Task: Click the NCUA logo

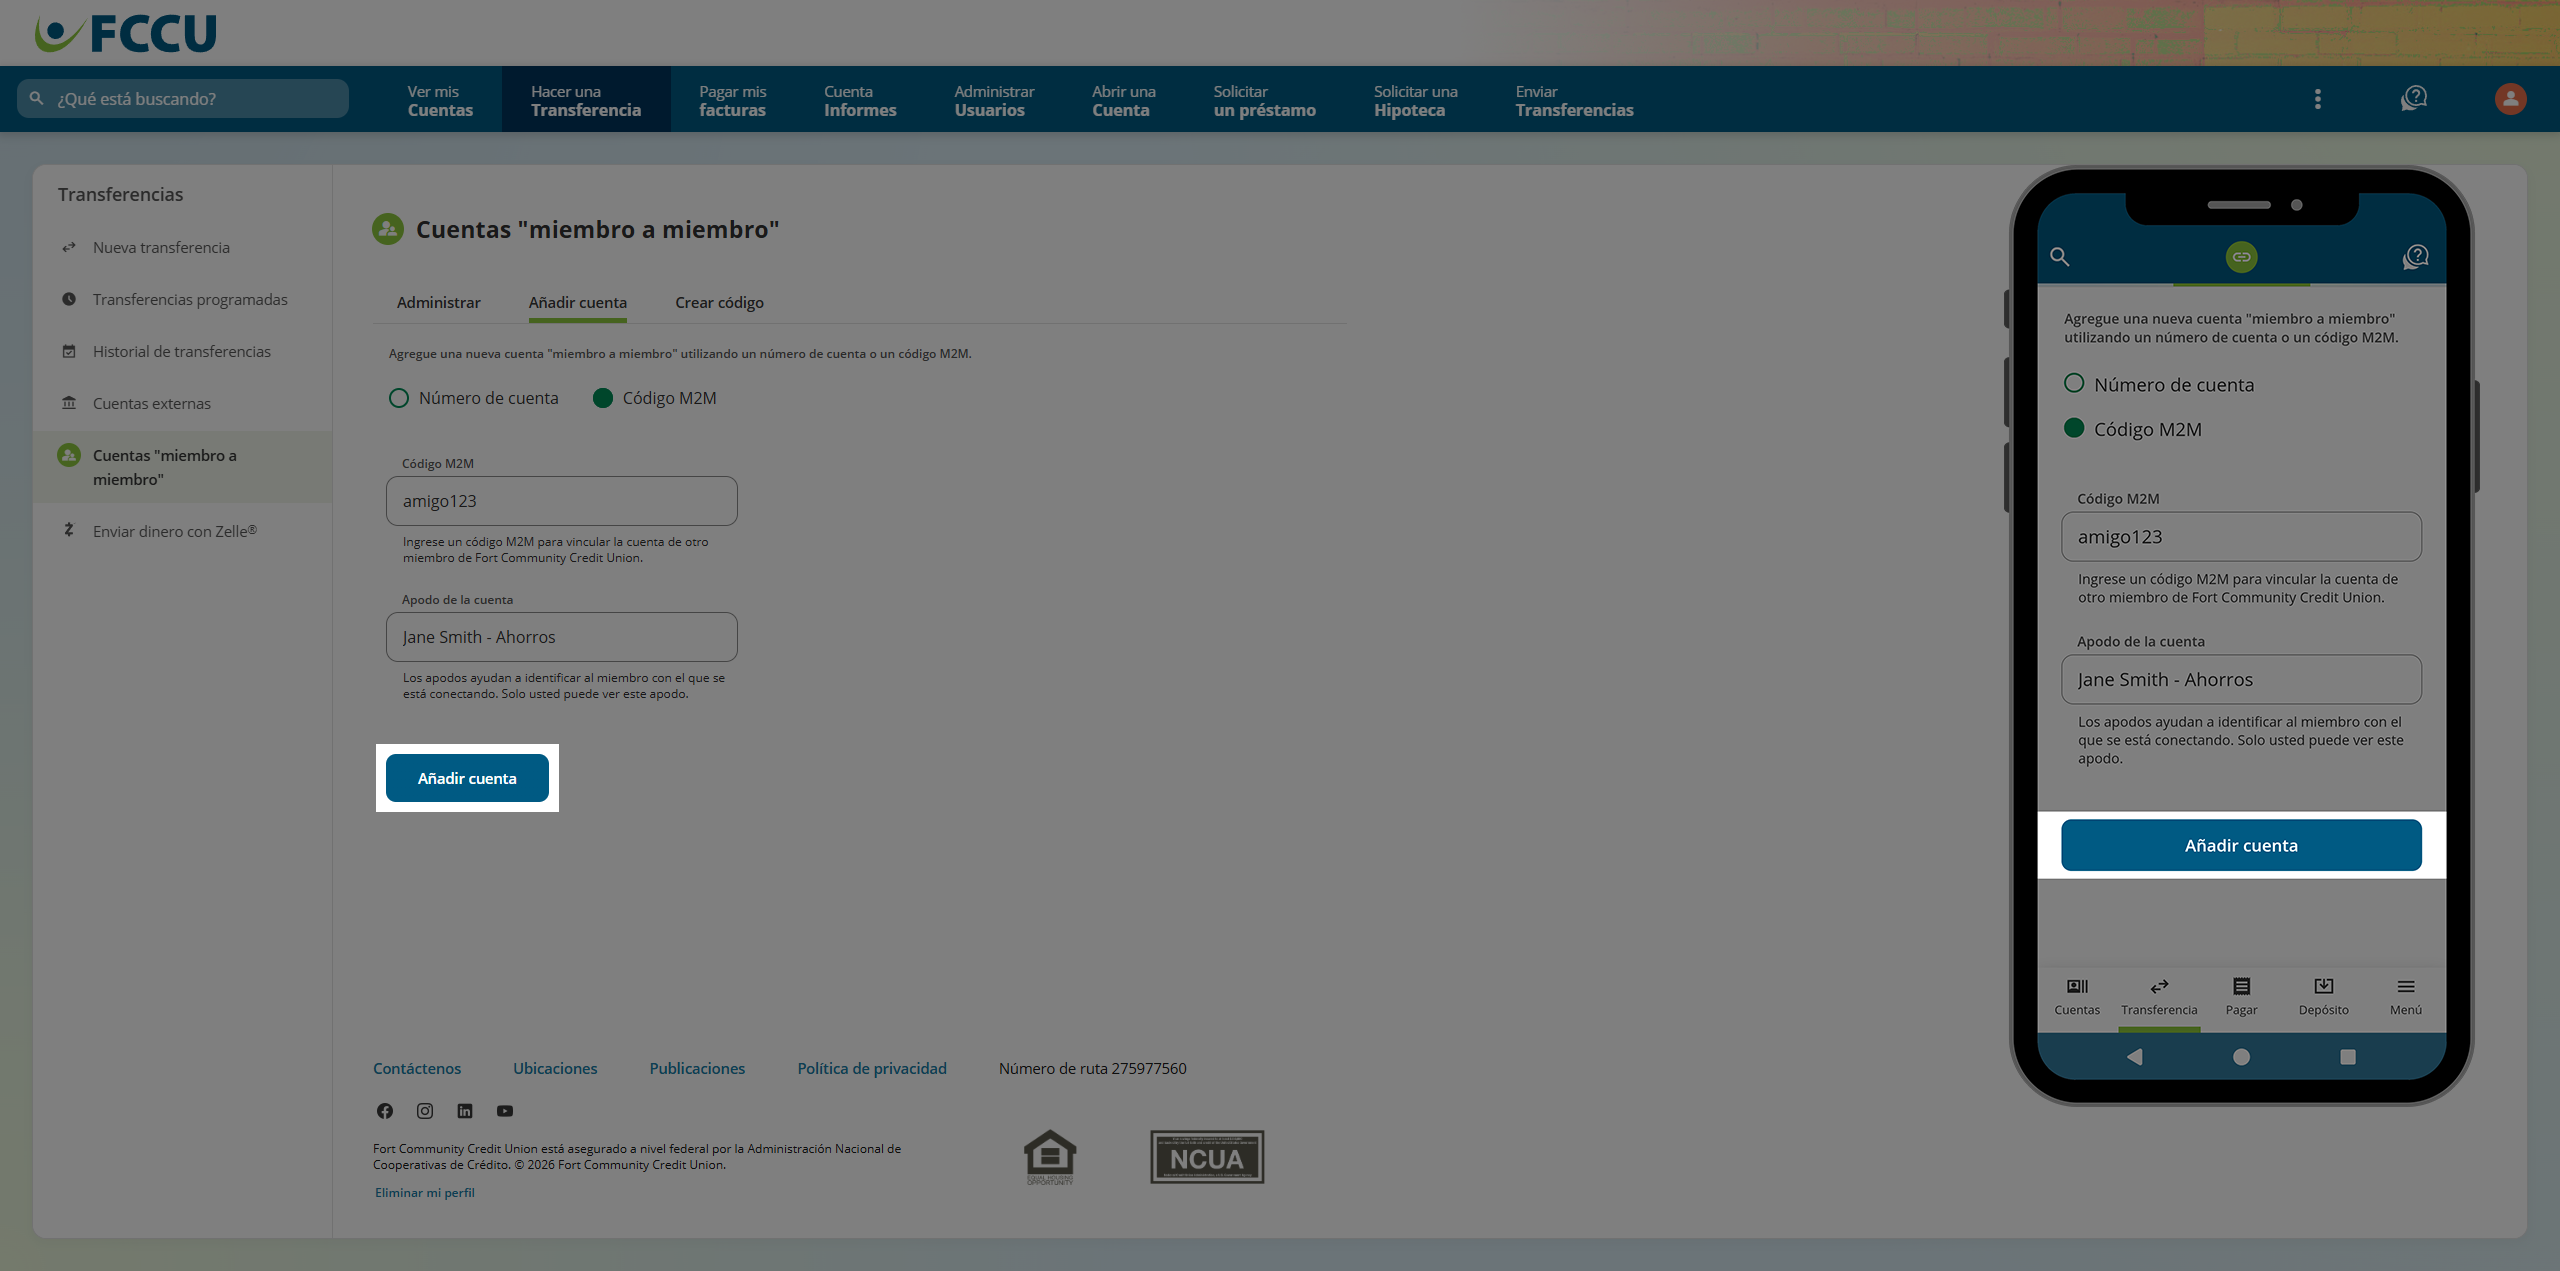Action: [x=1207, y=1157]
